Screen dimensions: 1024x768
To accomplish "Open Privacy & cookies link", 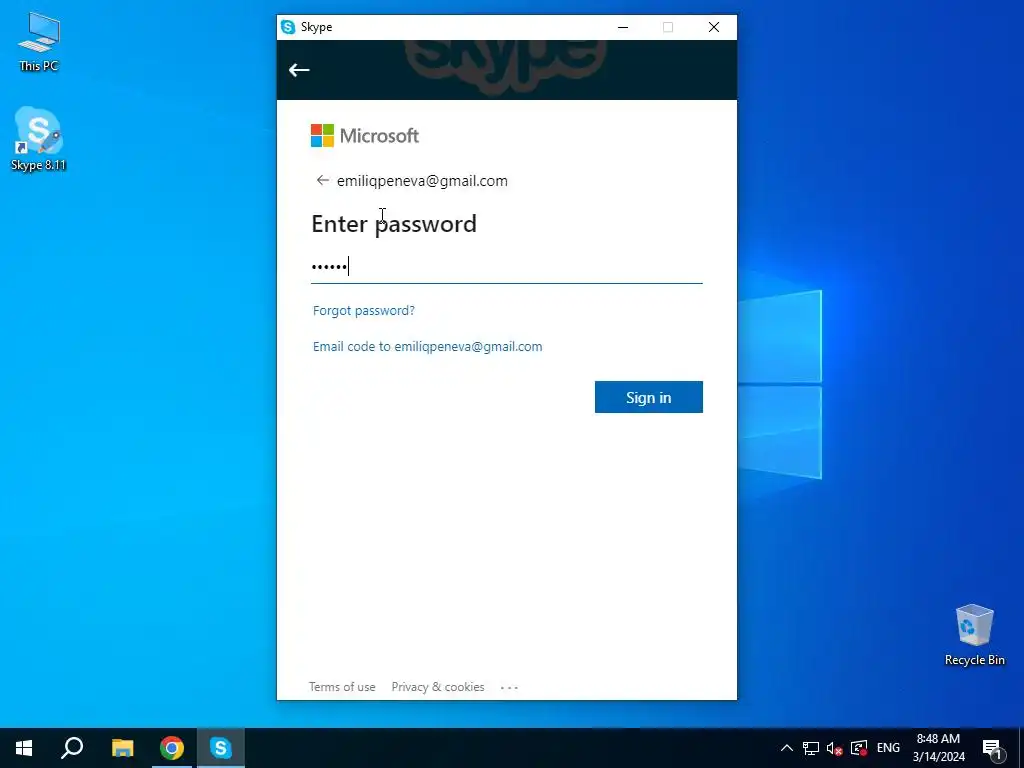I will coord(438,687).
